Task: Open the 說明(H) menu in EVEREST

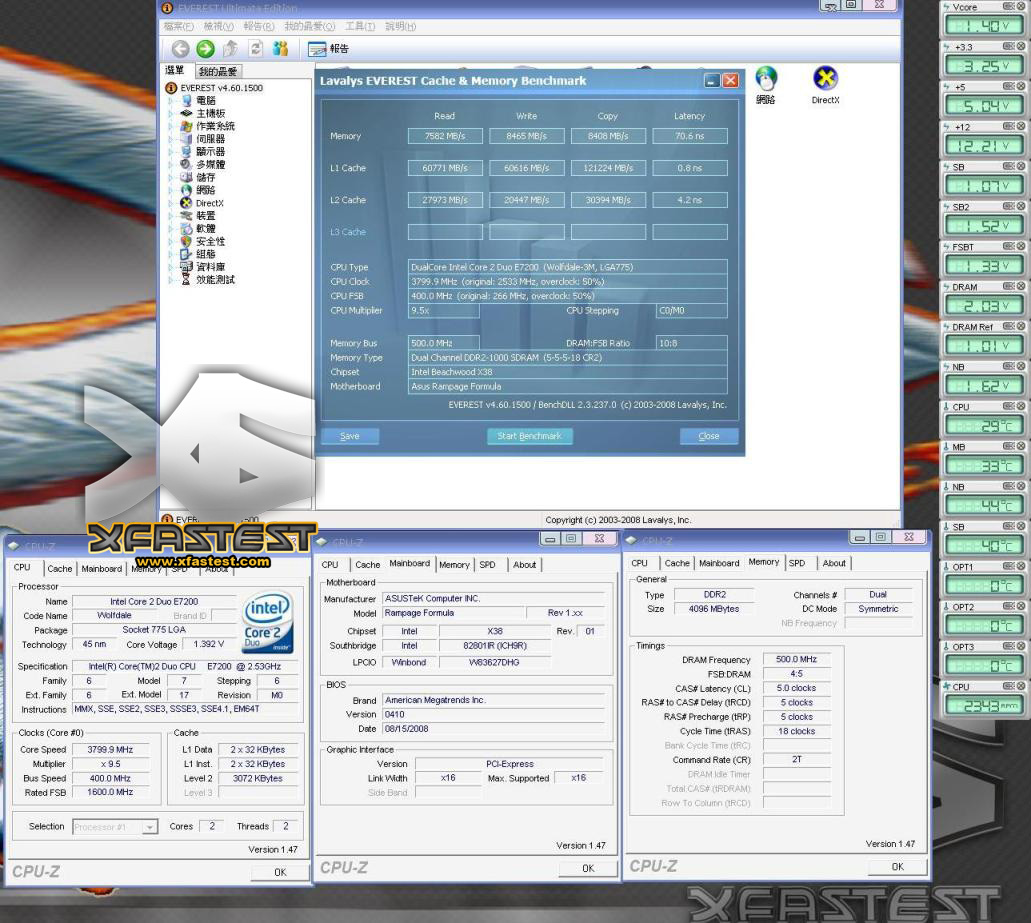Action: click(400, 26)
